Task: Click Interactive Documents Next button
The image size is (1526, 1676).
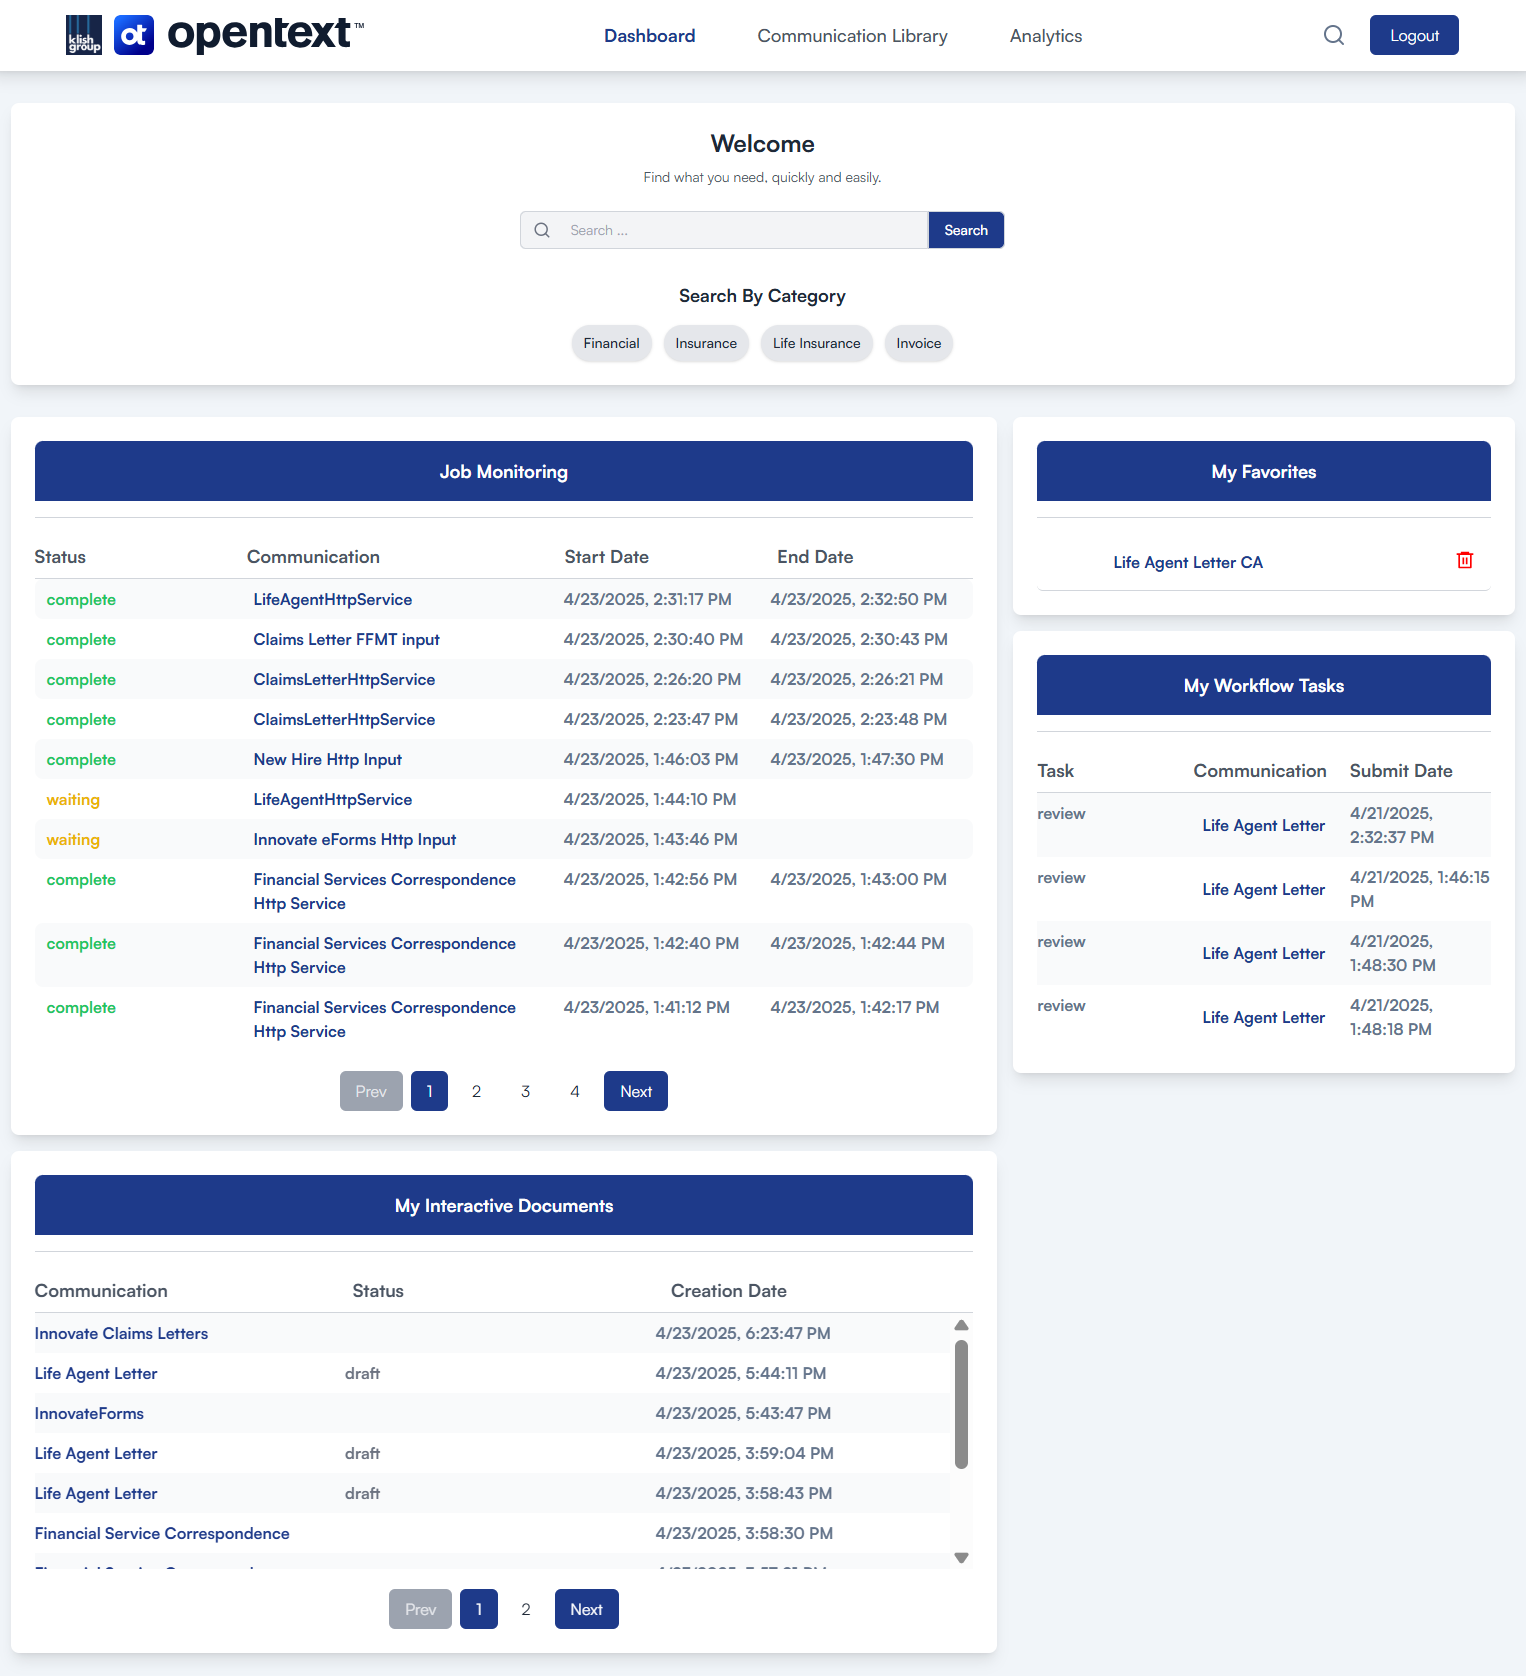Action: [x=586, y=1609]
